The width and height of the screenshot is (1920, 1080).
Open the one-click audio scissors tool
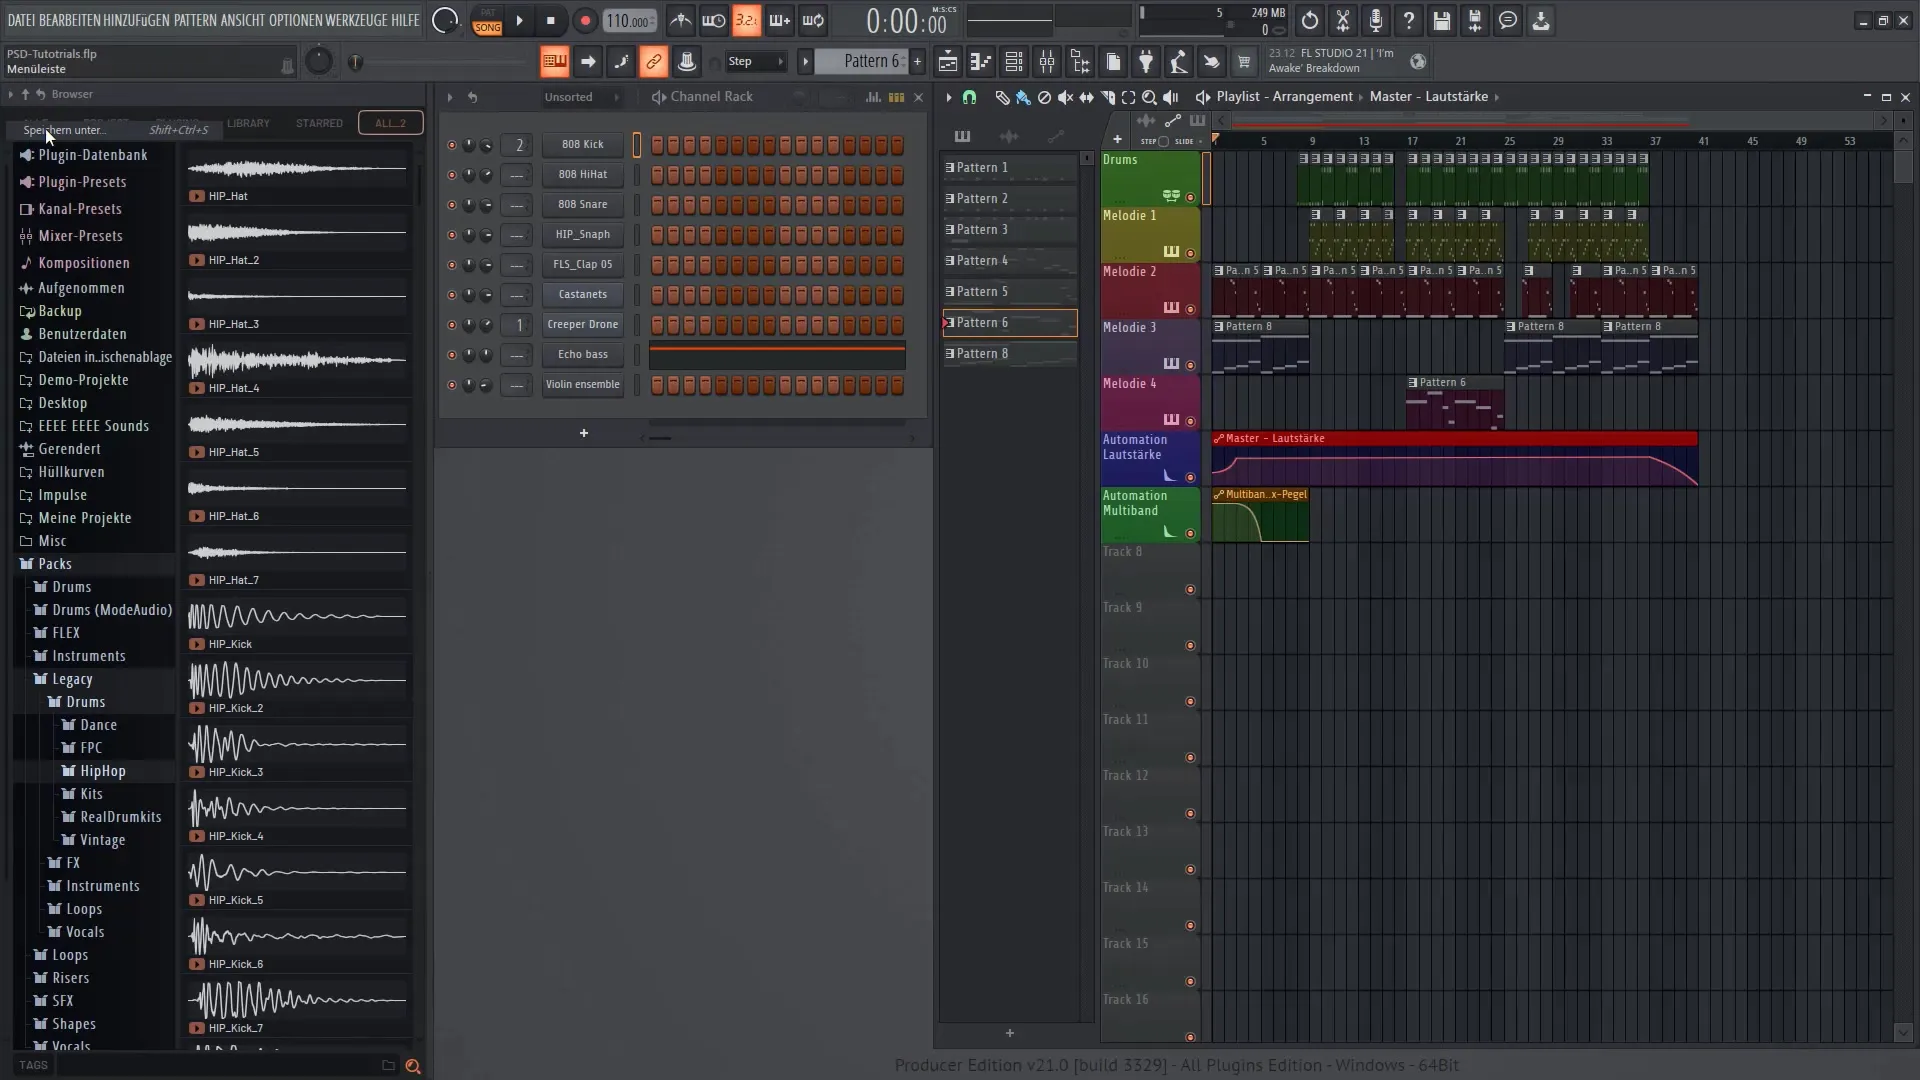[x=1343, y=21]
